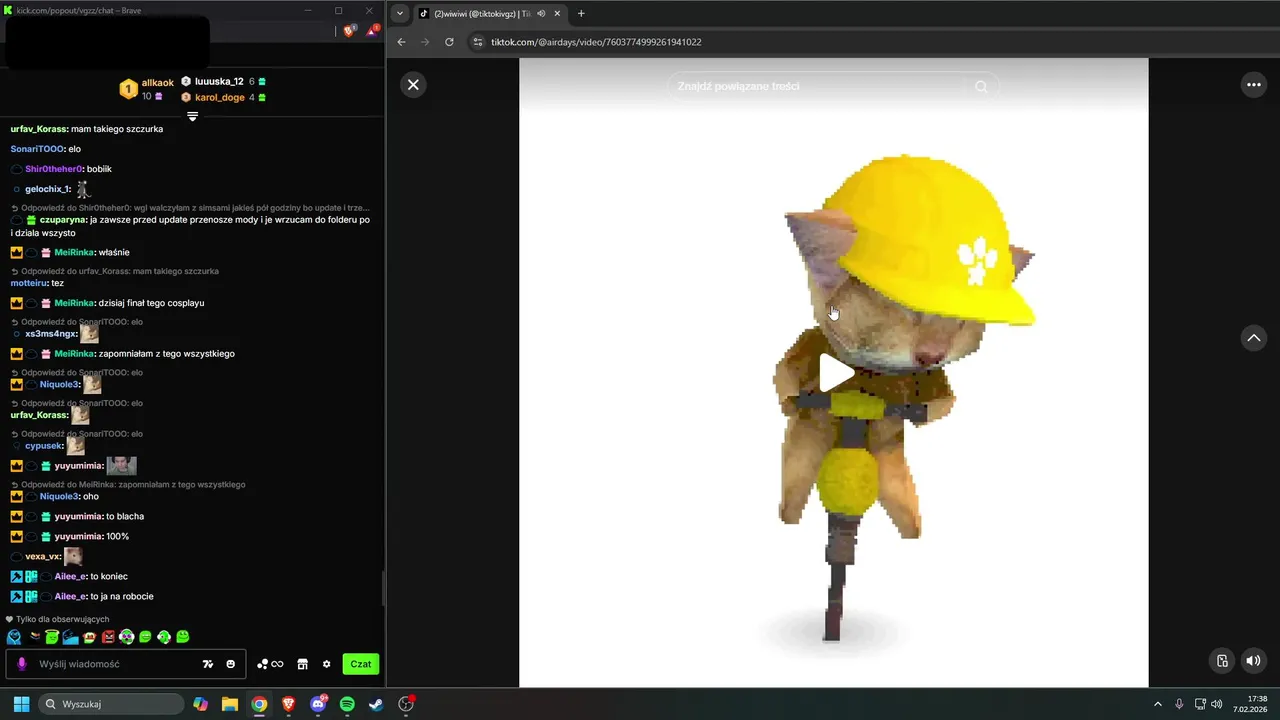1280x720 pixels.
Task: Go to previous video with up chevron
Action: (1254, 338)
